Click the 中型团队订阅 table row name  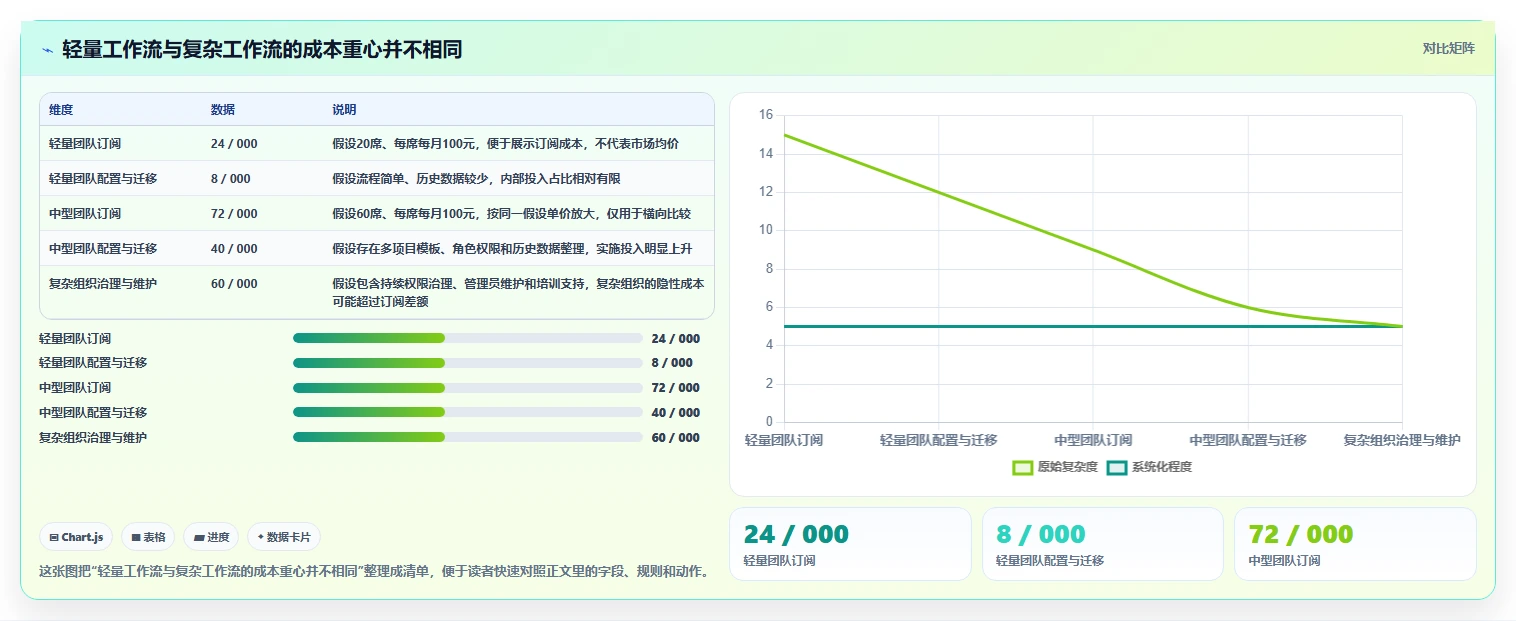click(85, 214)
